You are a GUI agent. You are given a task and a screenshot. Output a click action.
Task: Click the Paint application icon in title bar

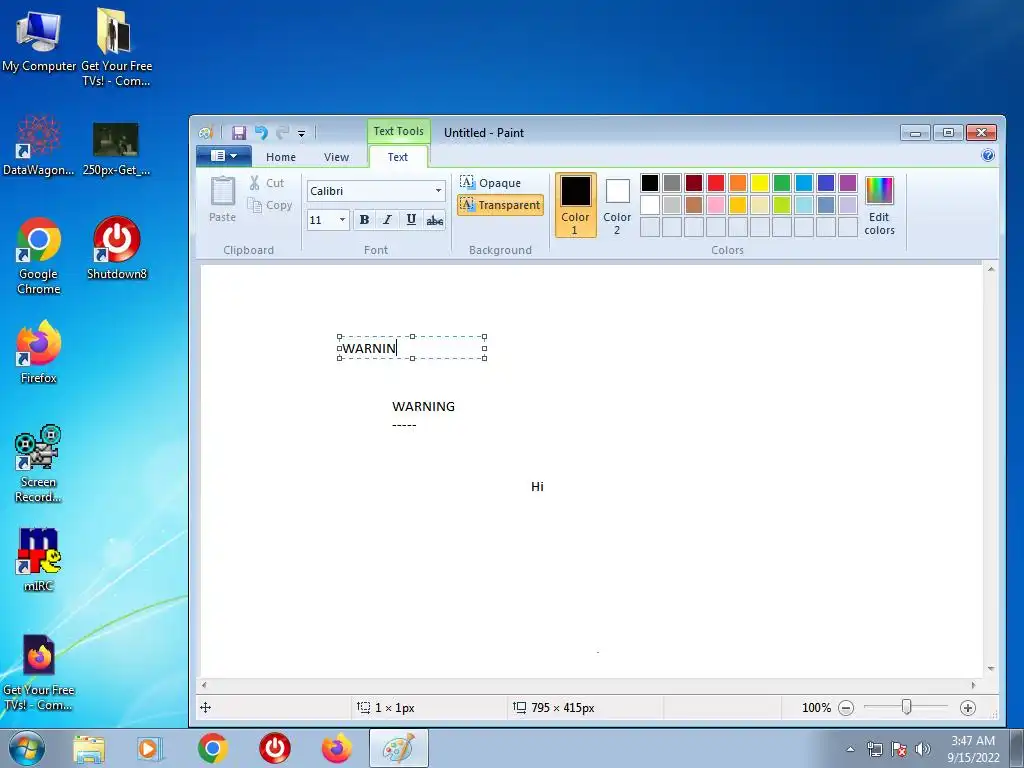206,133
